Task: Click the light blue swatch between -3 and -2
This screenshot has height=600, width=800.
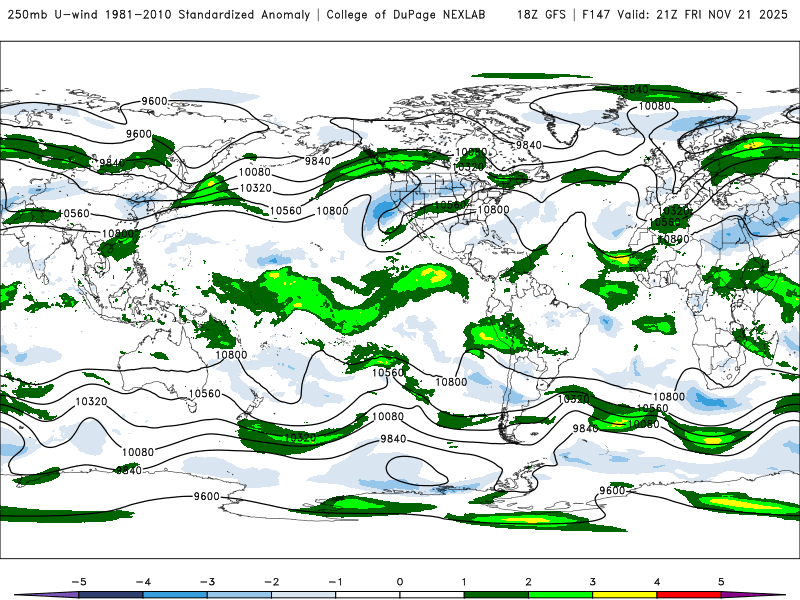Action: pos(239,595)
